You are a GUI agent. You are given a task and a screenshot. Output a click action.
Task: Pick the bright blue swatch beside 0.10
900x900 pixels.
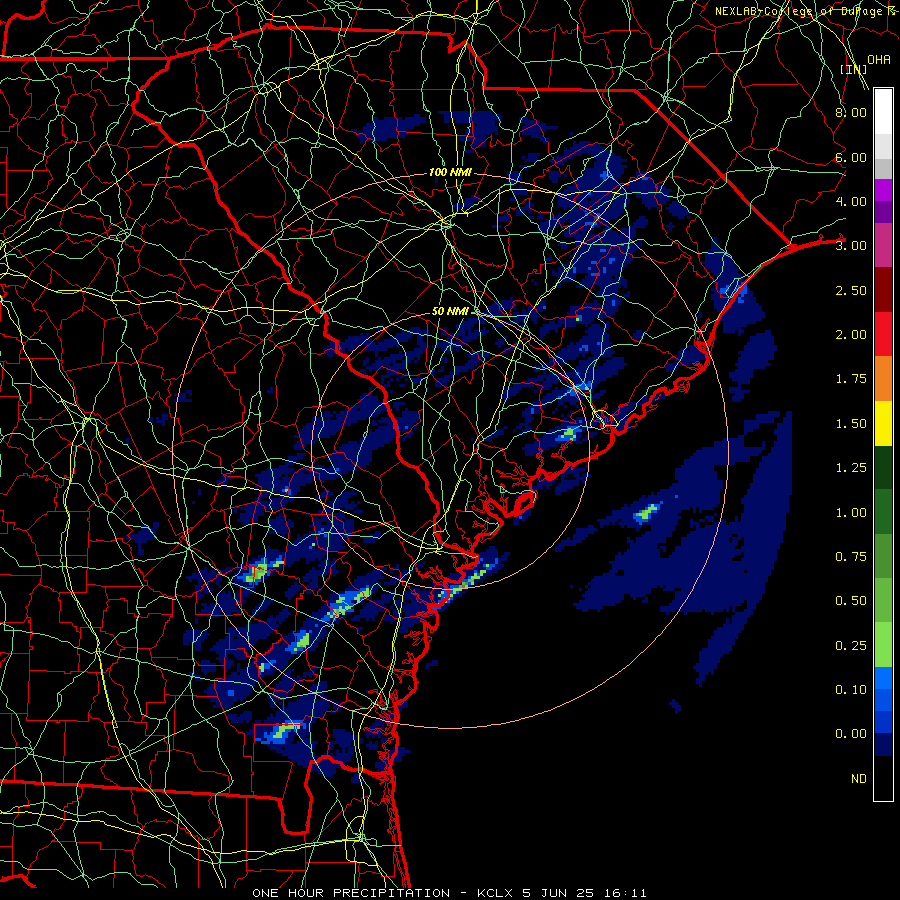point(883,678)
